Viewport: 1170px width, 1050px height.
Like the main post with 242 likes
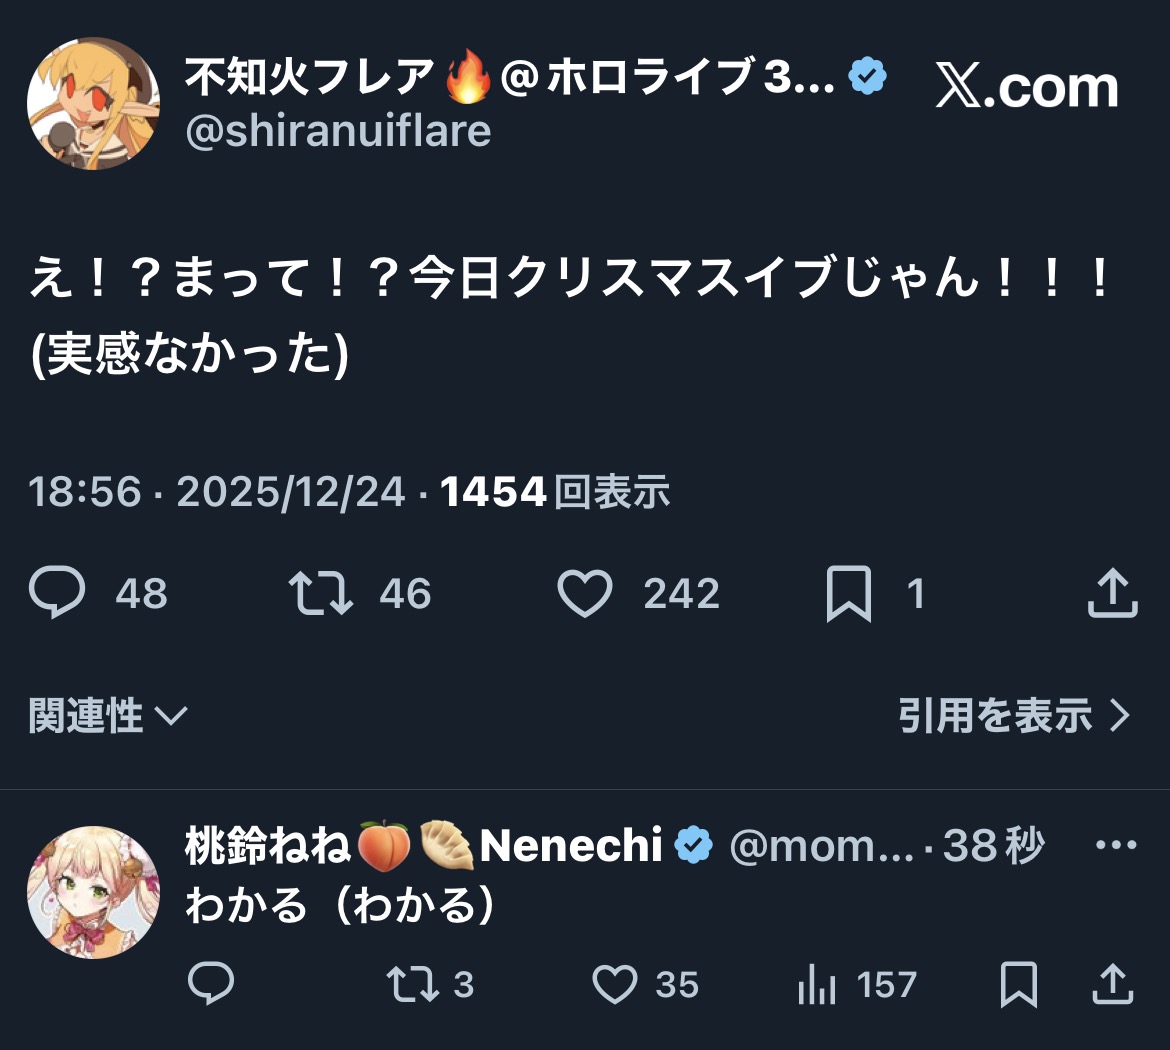click(x=584, y=593)
